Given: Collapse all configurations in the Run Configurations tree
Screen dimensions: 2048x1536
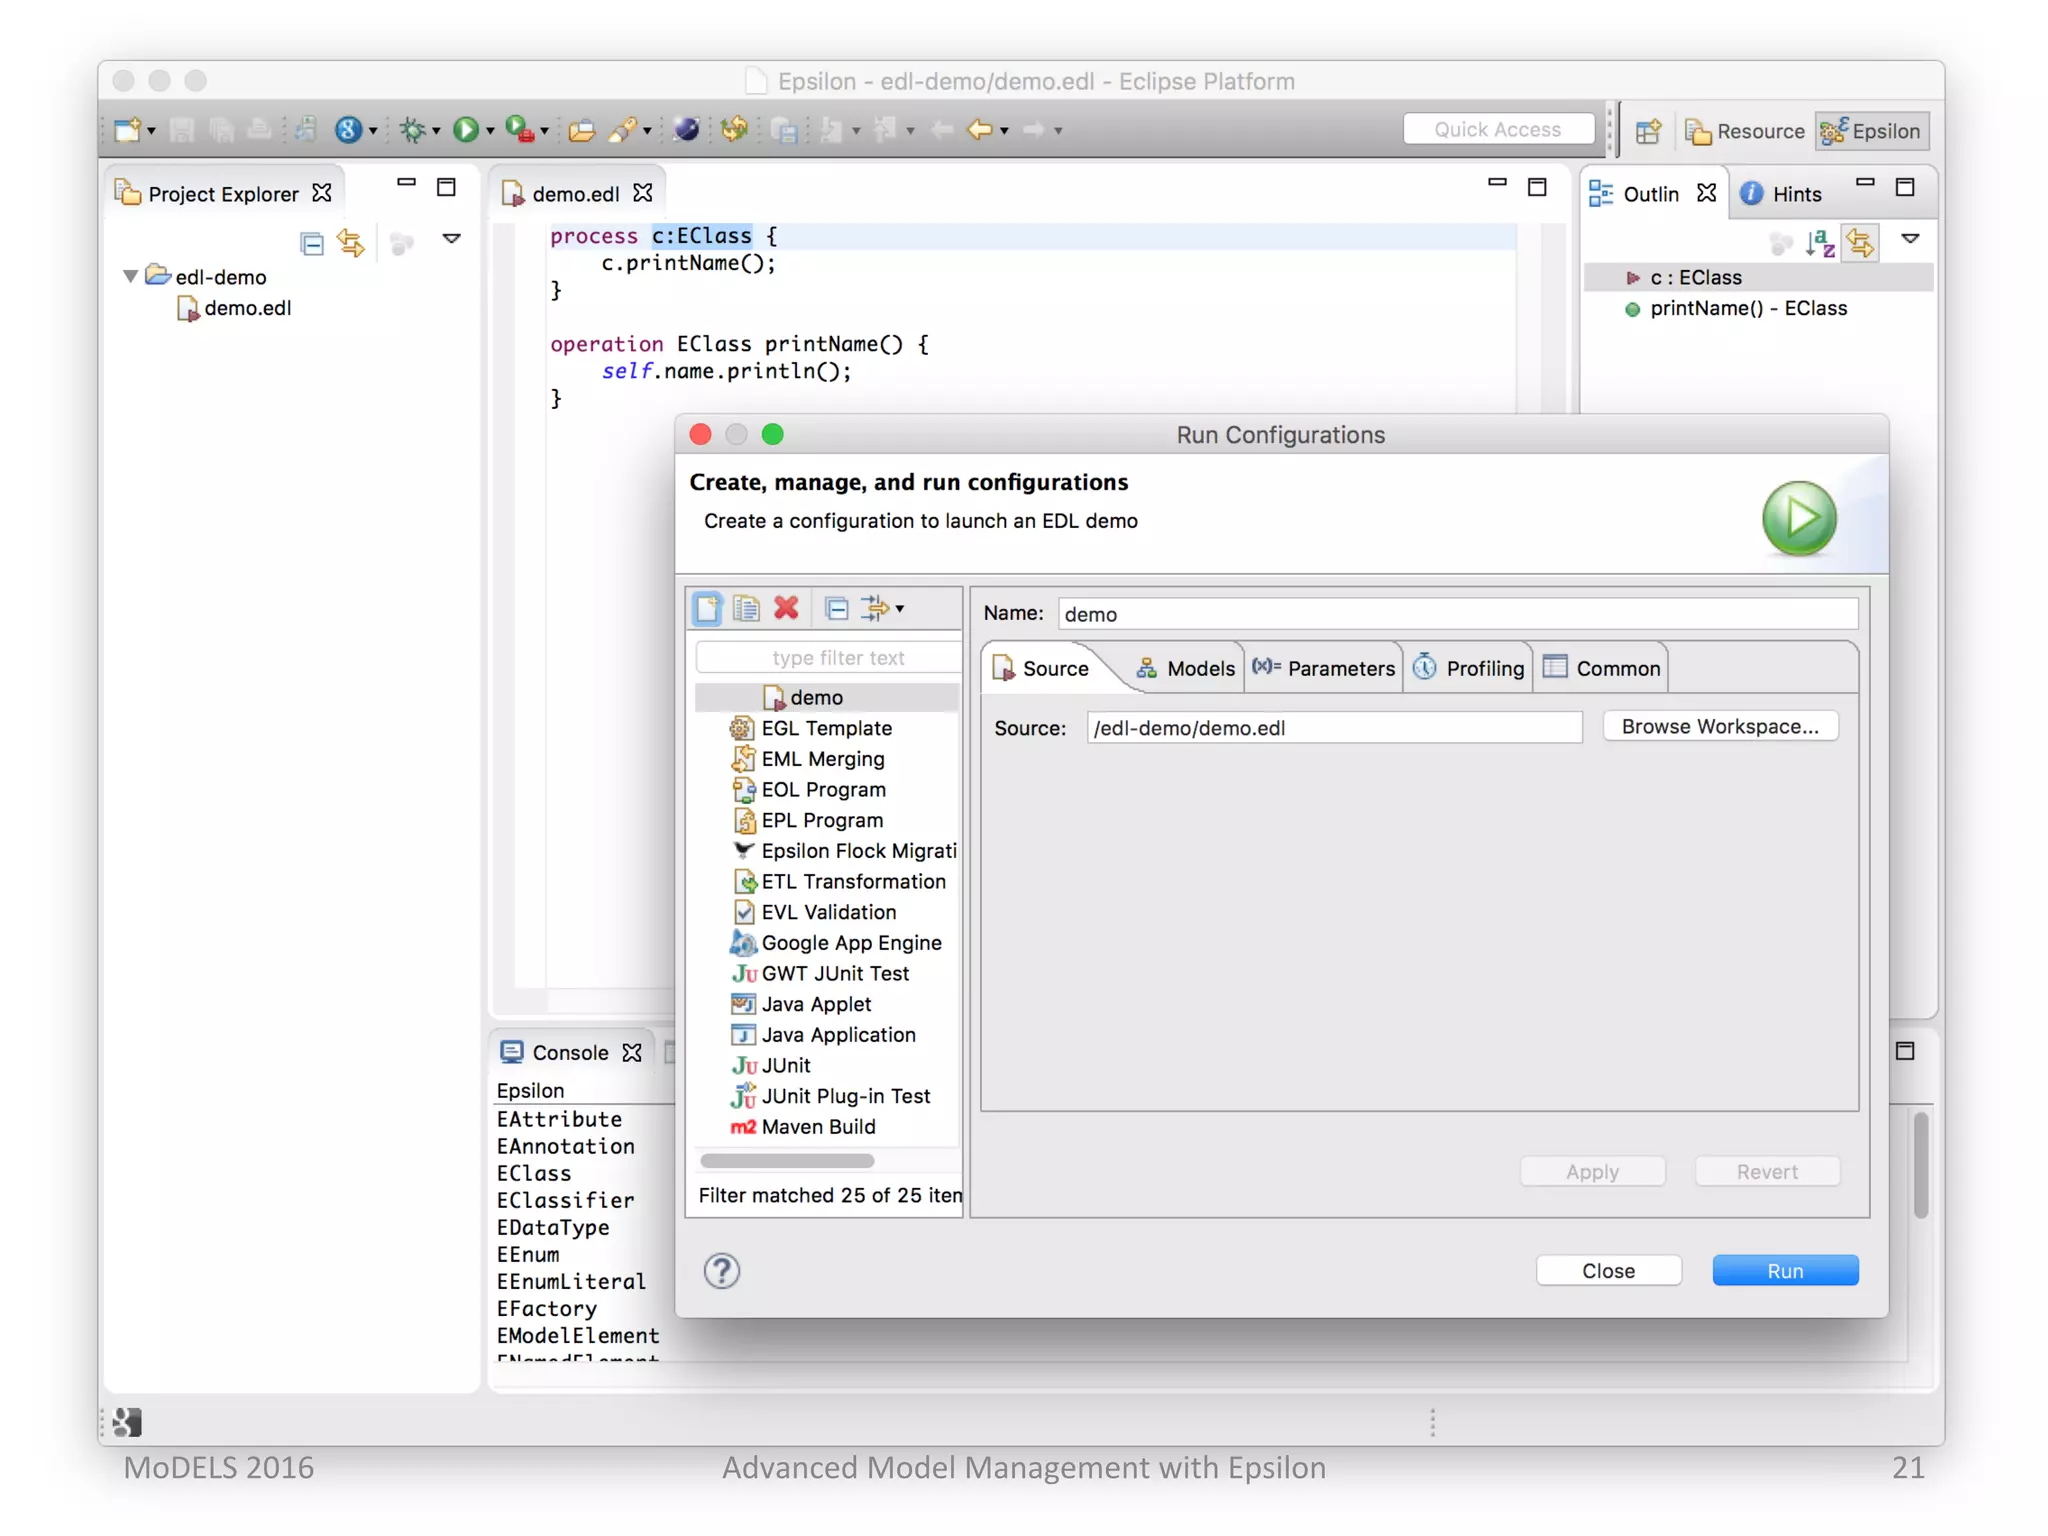Looking at the screenshot, I should point(837,608).
